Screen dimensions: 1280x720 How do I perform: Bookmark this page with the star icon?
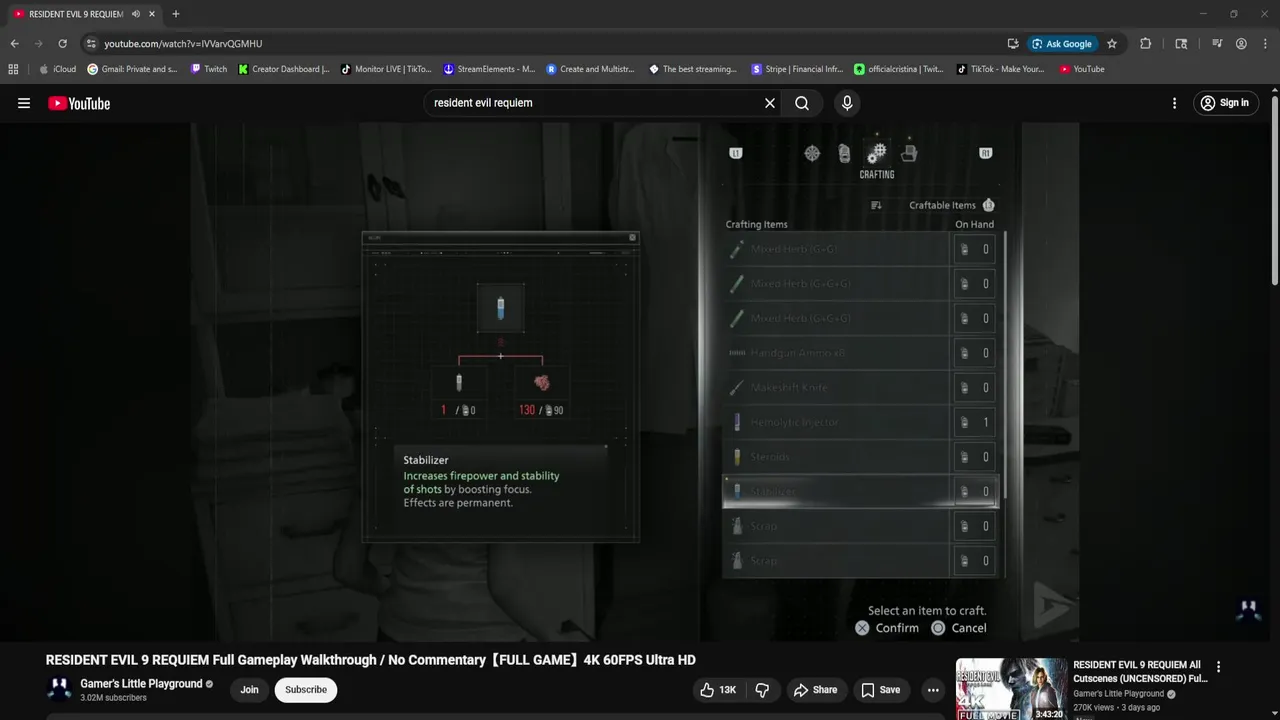(x=1112, y=44)
